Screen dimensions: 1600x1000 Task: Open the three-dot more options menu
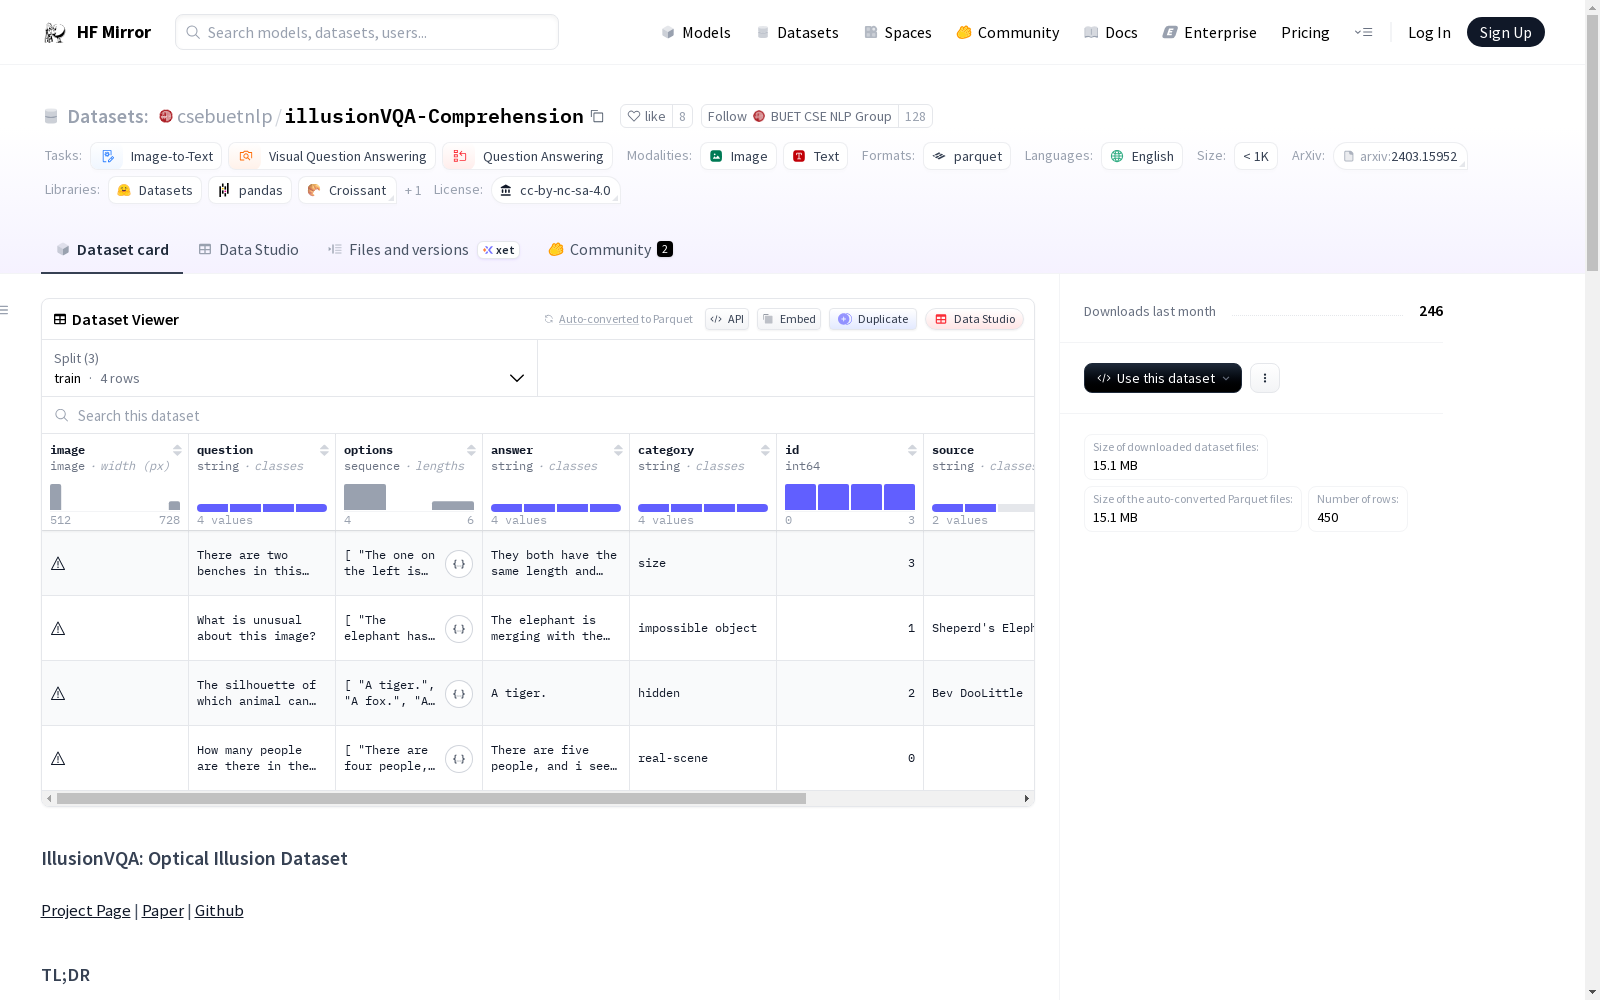(1264, 378)
